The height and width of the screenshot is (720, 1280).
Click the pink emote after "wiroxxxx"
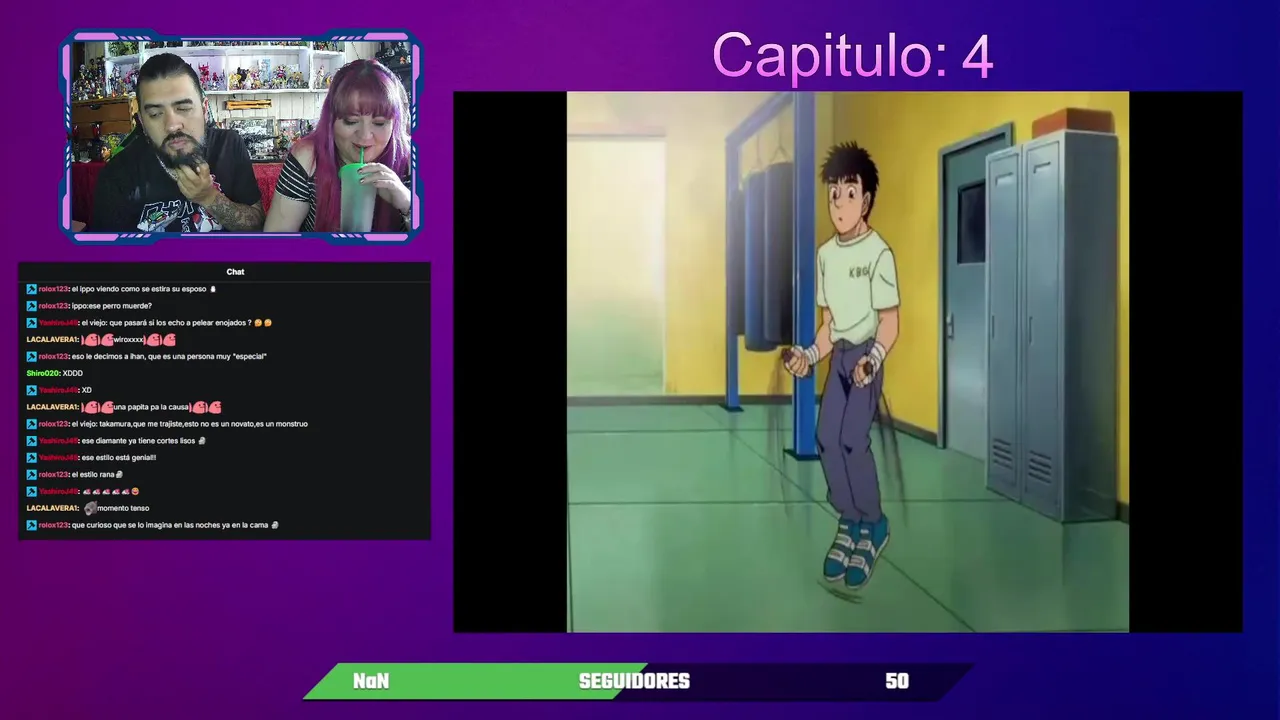(161, 340)
